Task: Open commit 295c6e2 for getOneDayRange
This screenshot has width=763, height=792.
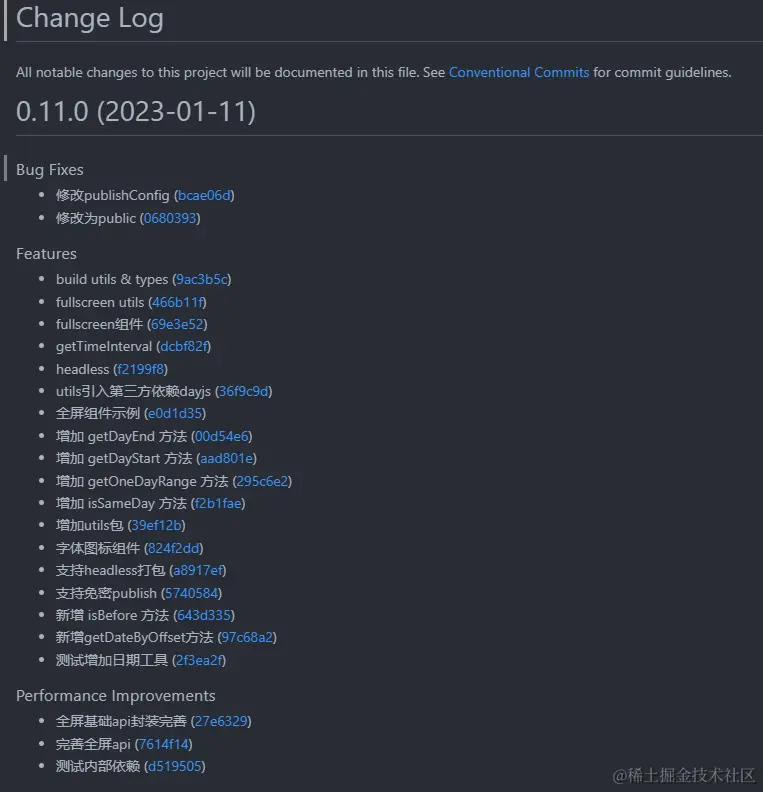Action: tap(262, 481)
